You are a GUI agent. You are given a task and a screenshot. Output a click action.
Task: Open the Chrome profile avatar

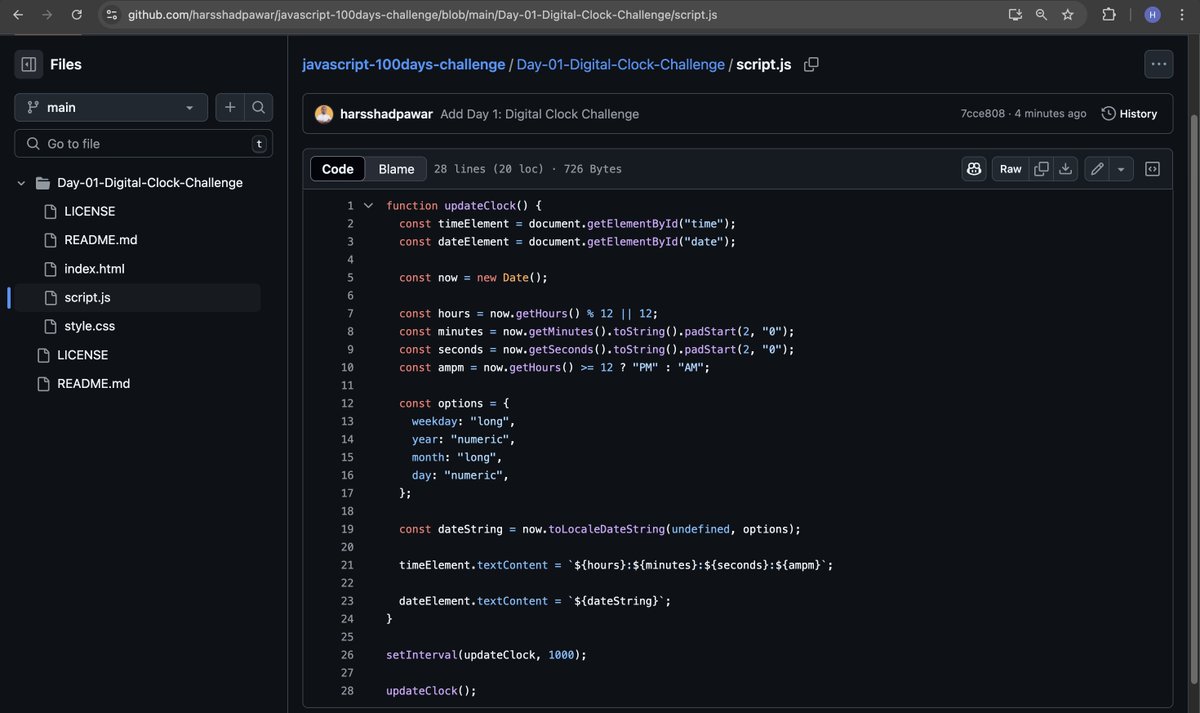[1153, 15]
